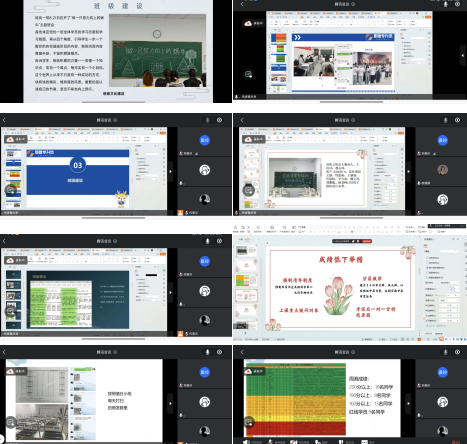Go back from the meeting showing slide 03

tap(4, 120)
